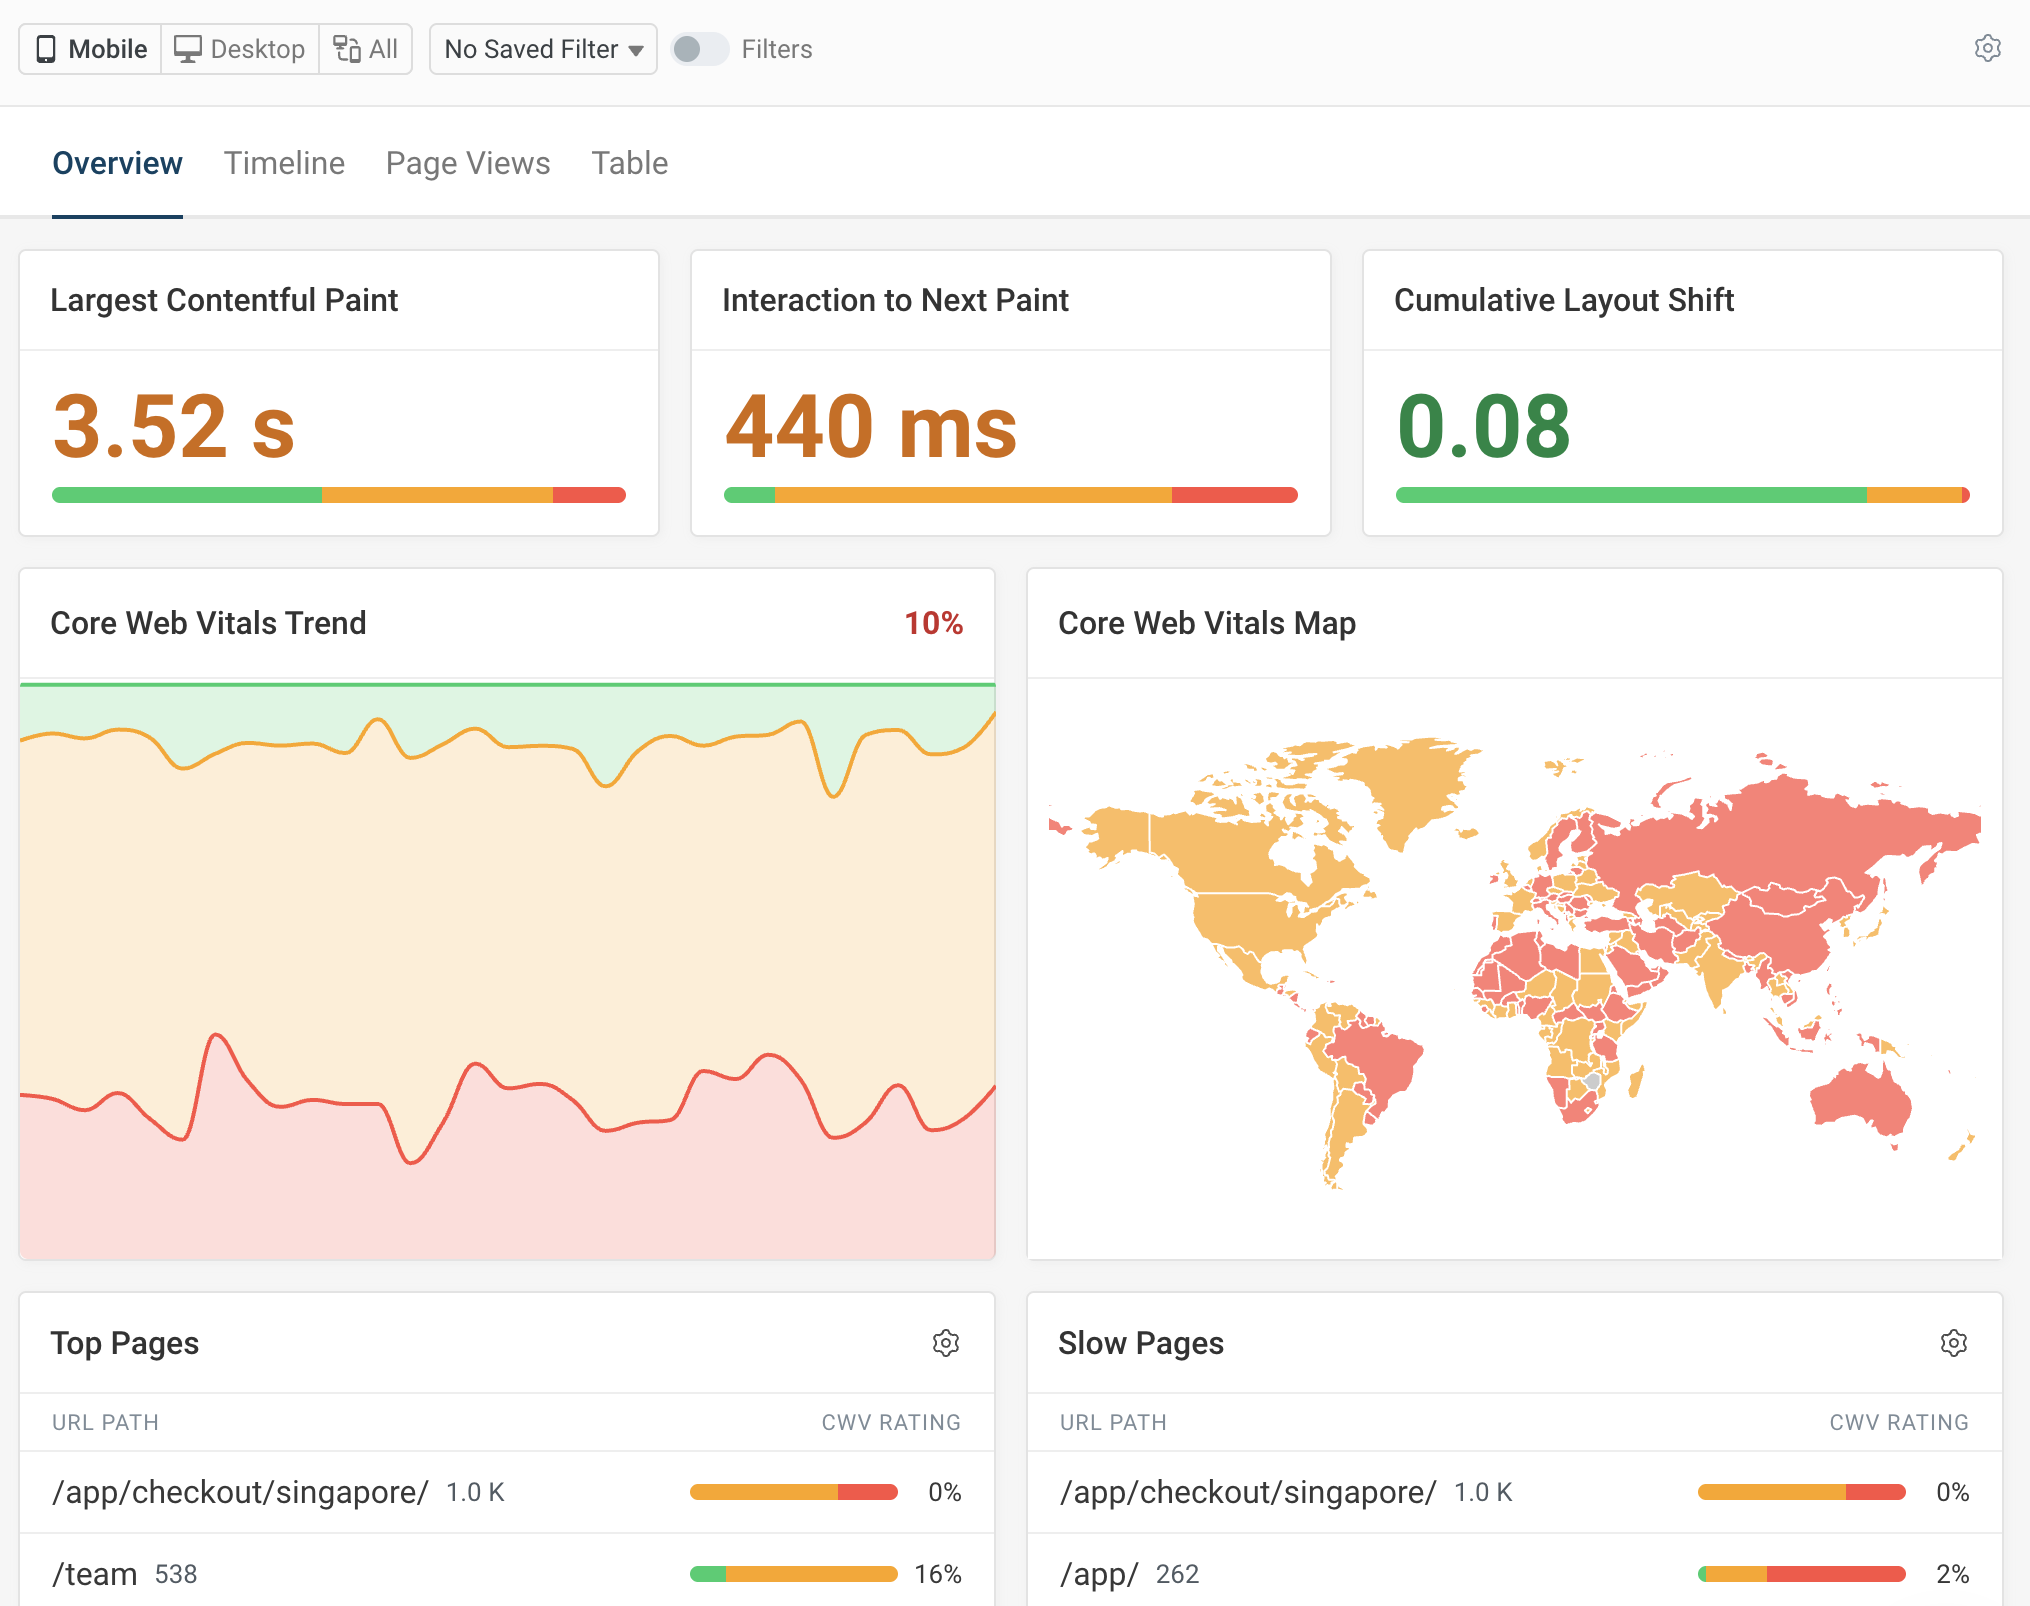Select the Desktop device icon
The width and height of the screenshot is (2030, 1606).
[189, 48]
